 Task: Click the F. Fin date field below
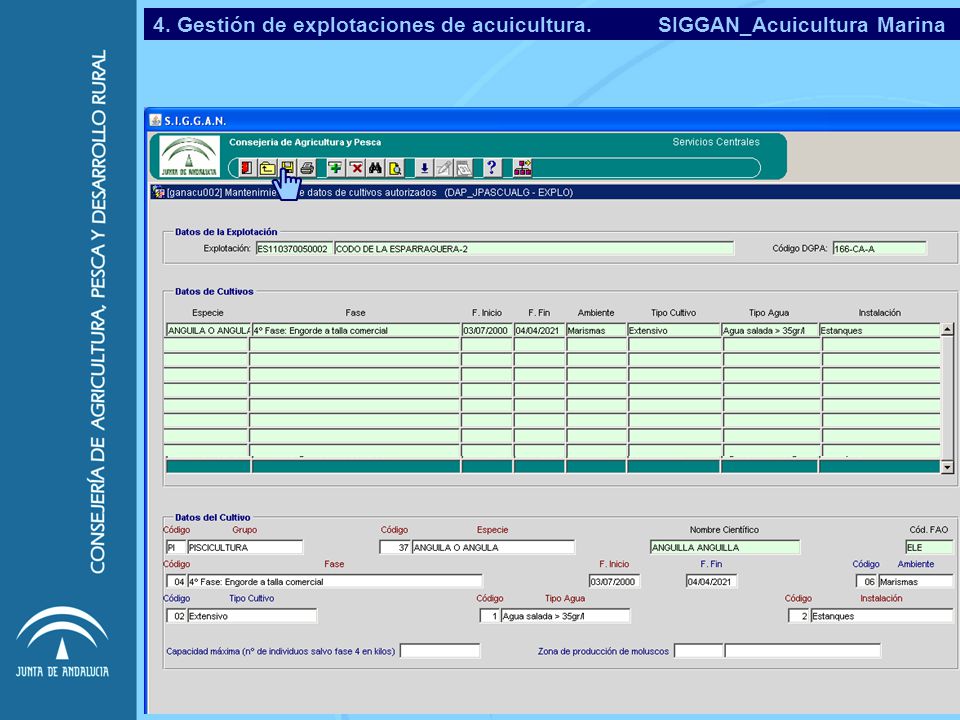(711, 582)
